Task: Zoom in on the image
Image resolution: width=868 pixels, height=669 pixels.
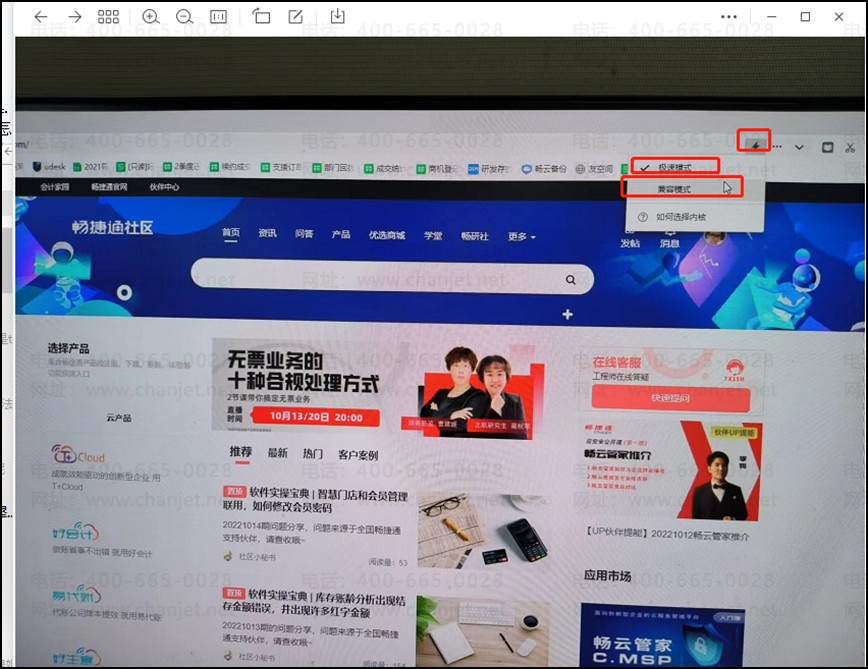Action: (150, 17)
